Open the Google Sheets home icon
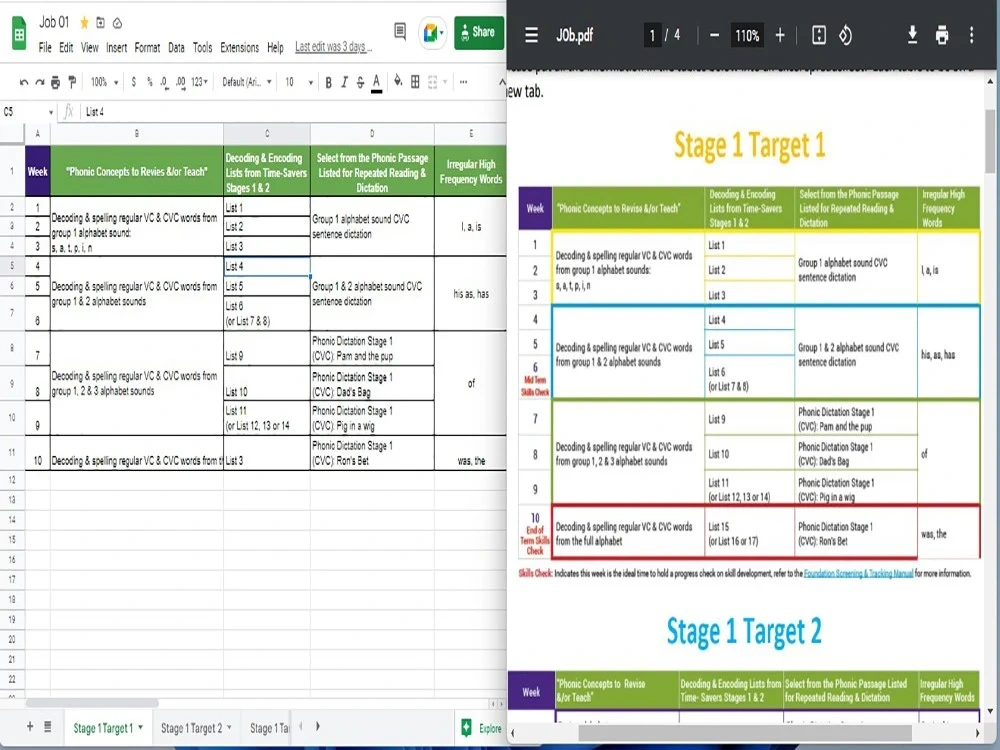Screen dimensions: 1000x750 (x=19, y=33)
